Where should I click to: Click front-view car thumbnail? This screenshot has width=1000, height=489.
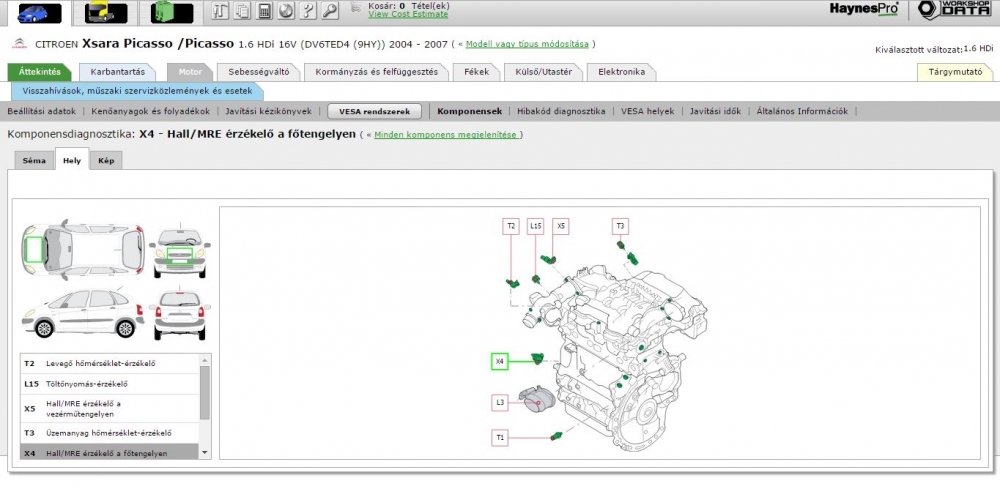pos(180,253)
